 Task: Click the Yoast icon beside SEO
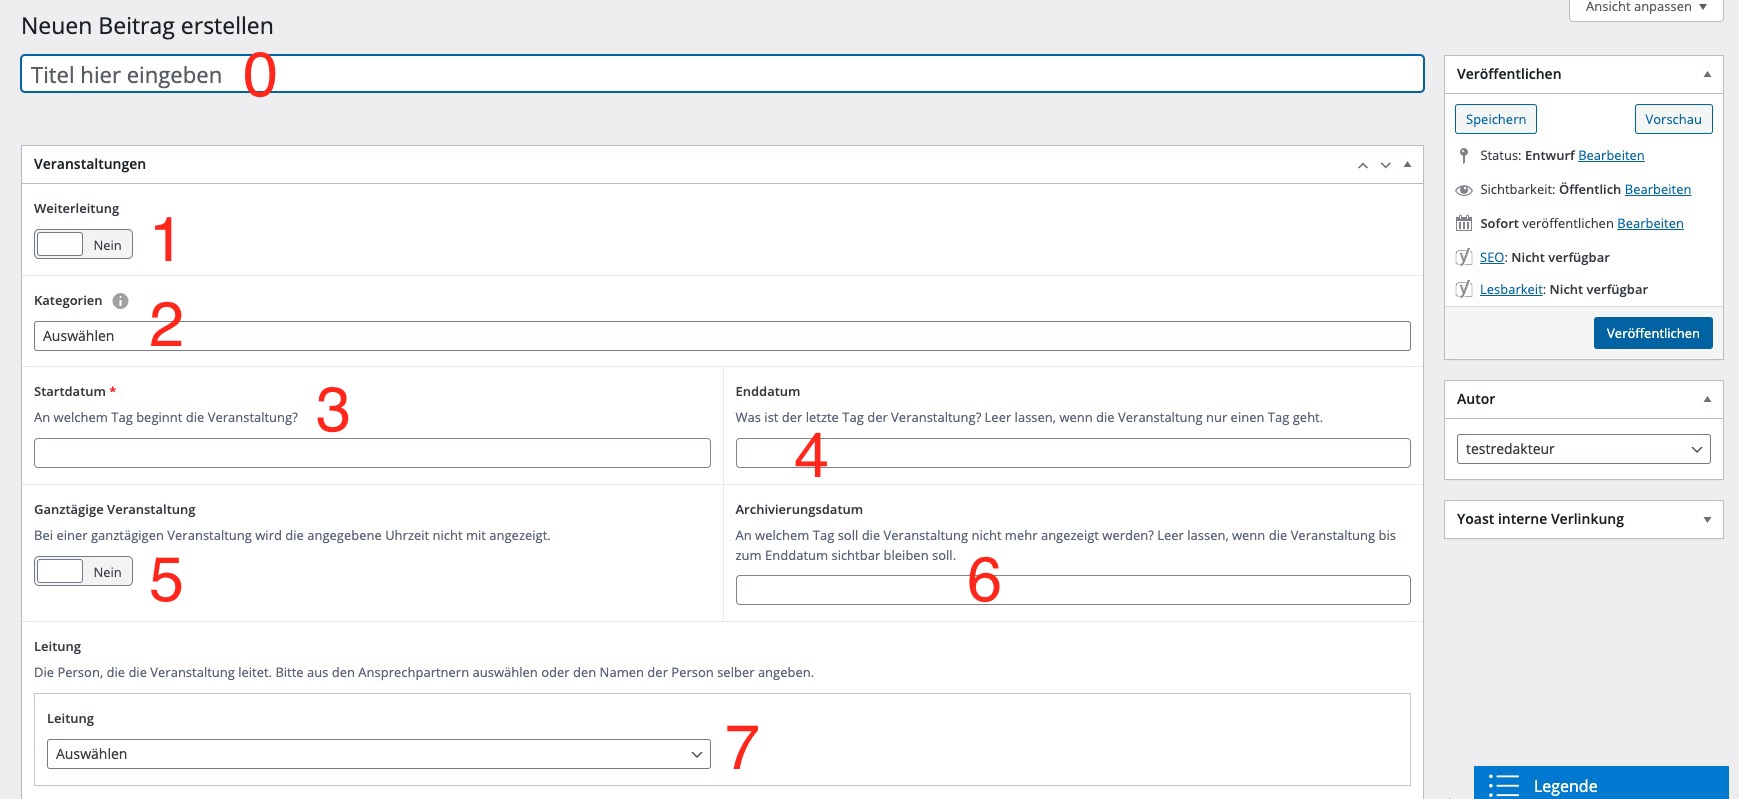[x=1464, y=257]
